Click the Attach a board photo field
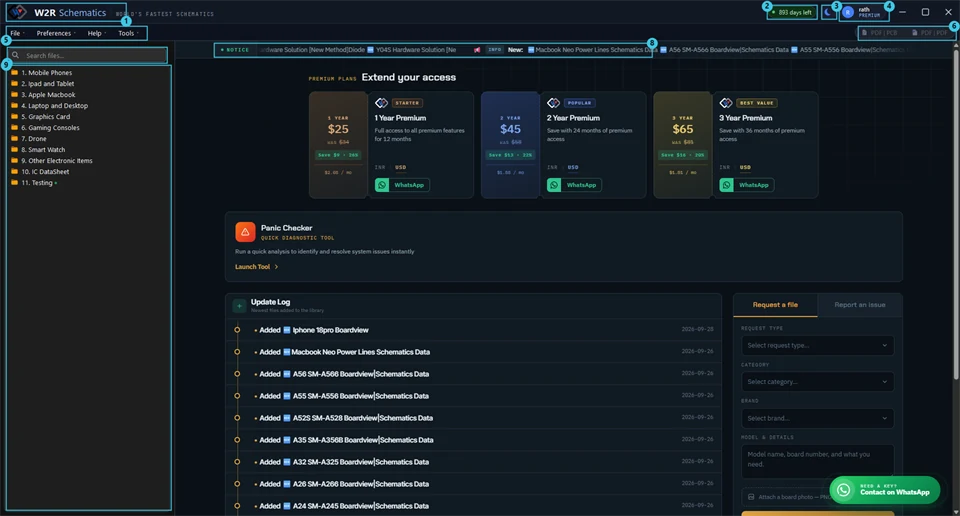The image size is (960, 516). click(817, 497)
